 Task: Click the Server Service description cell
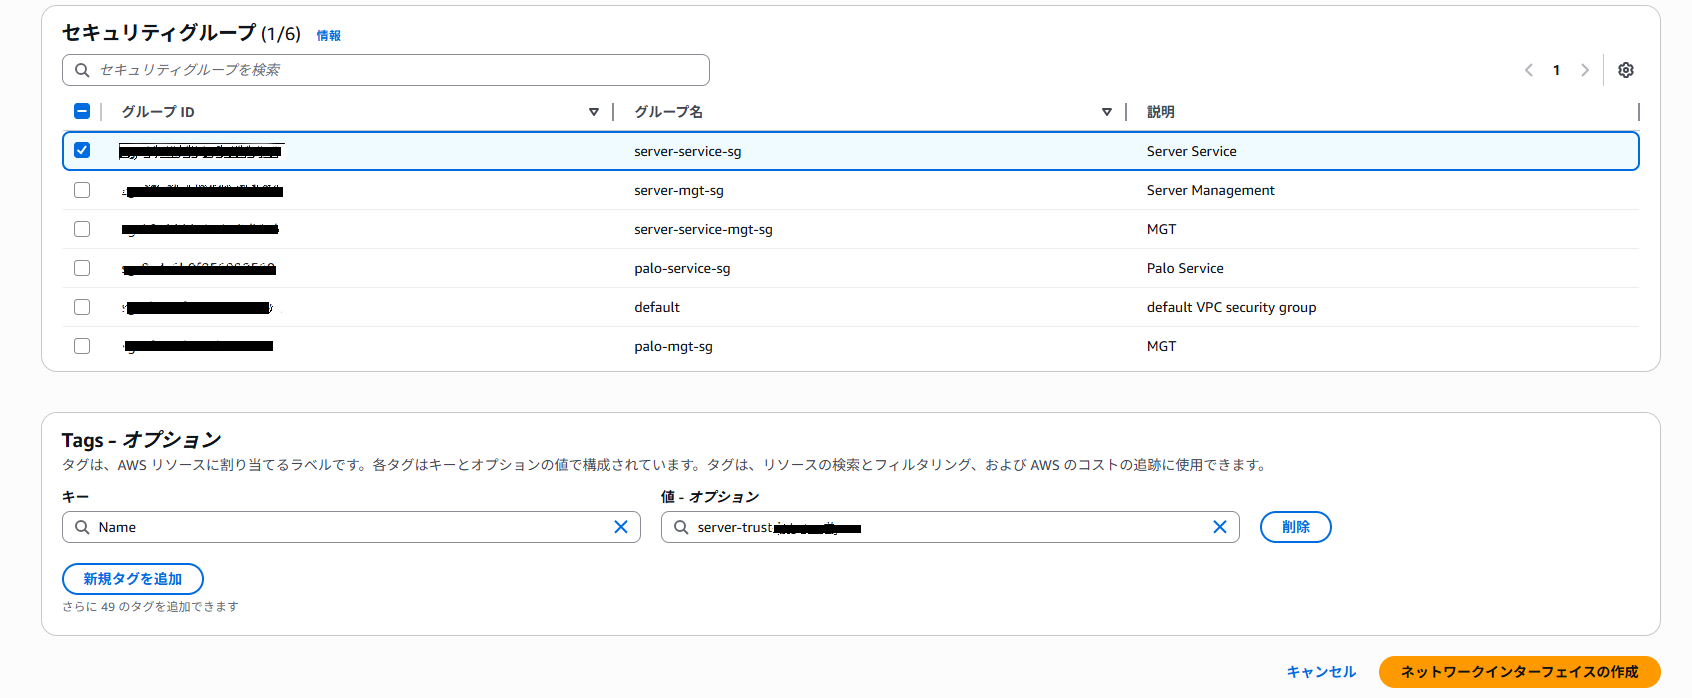coord(1192,151)
